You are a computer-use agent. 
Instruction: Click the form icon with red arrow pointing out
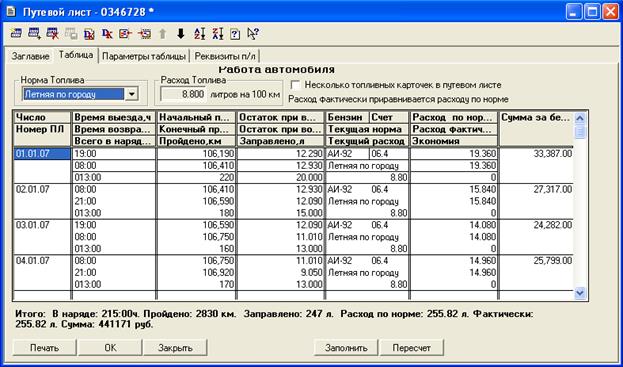[125, 34]
